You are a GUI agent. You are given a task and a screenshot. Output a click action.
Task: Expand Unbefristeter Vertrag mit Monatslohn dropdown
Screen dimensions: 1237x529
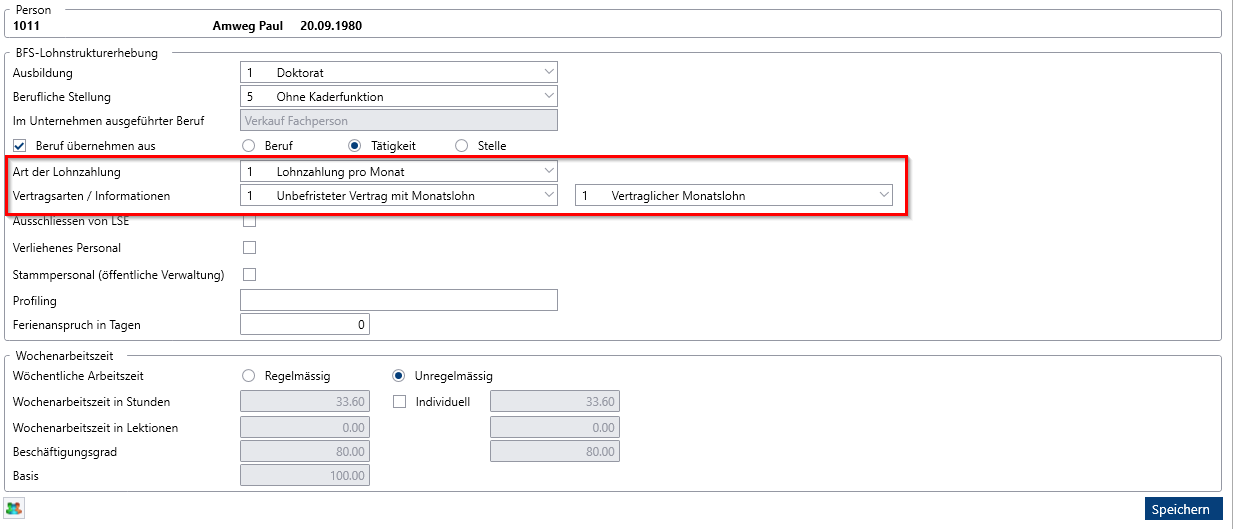pos(399,196)
